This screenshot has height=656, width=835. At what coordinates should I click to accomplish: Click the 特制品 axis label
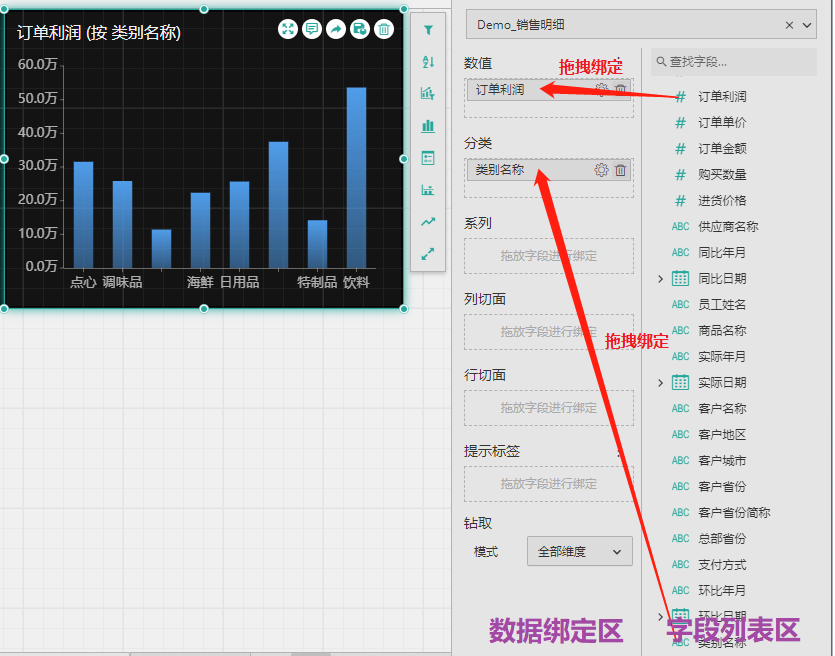click(317, 282)
